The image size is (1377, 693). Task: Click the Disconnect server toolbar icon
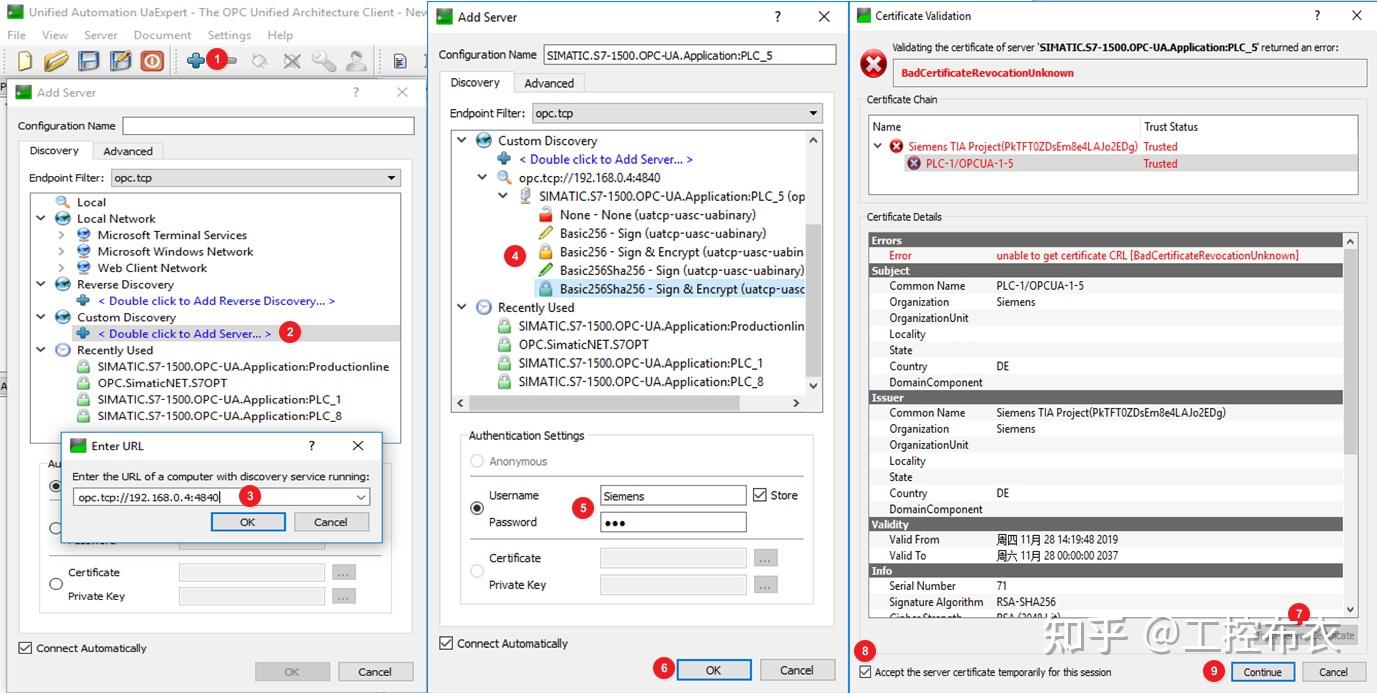click(x=291, y=61)
